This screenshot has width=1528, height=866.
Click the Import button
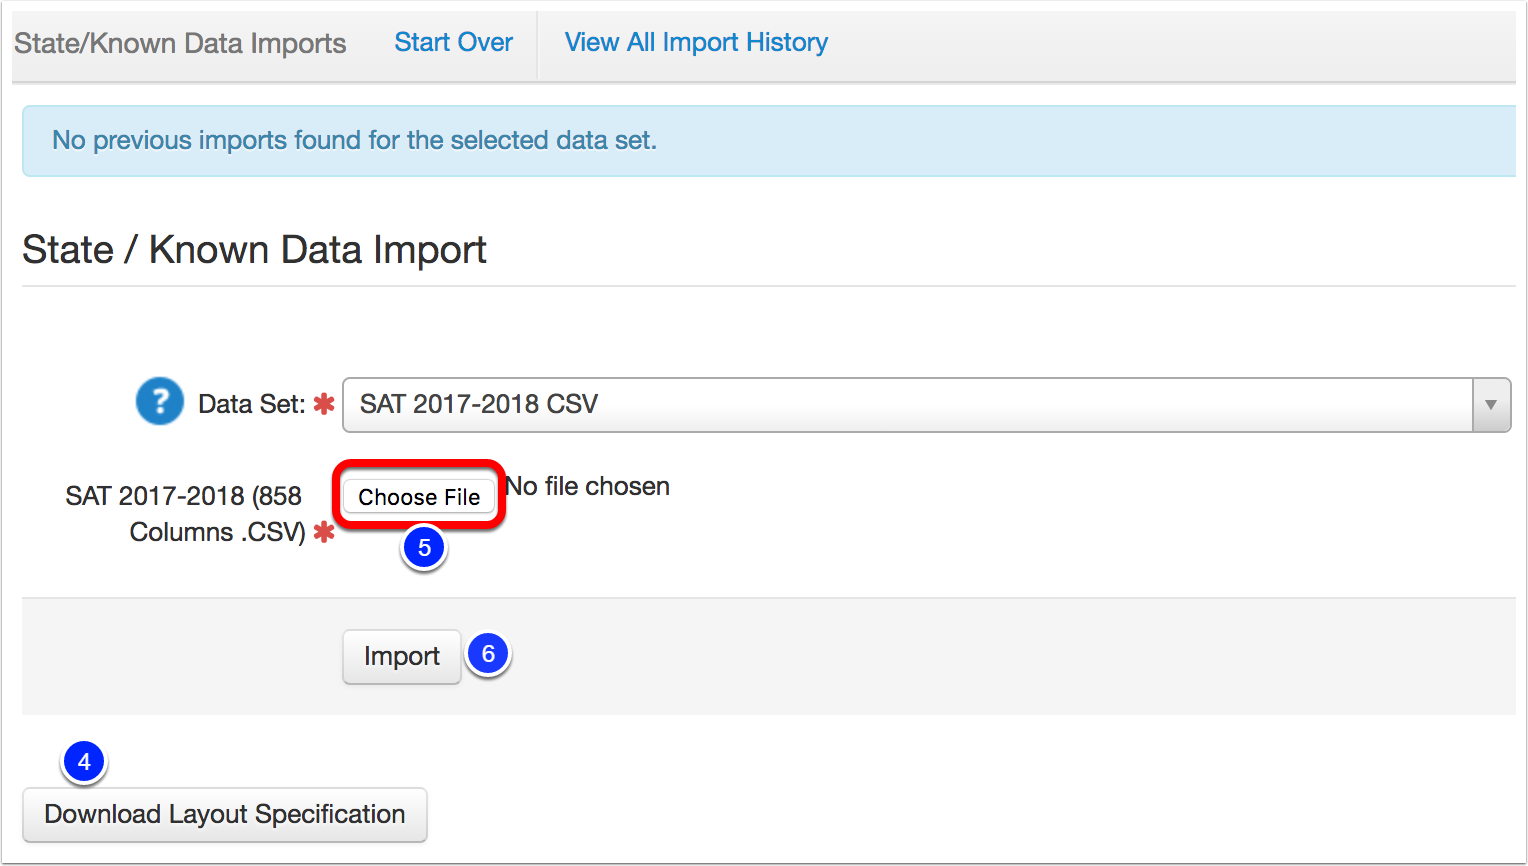[x=402, y=656]
